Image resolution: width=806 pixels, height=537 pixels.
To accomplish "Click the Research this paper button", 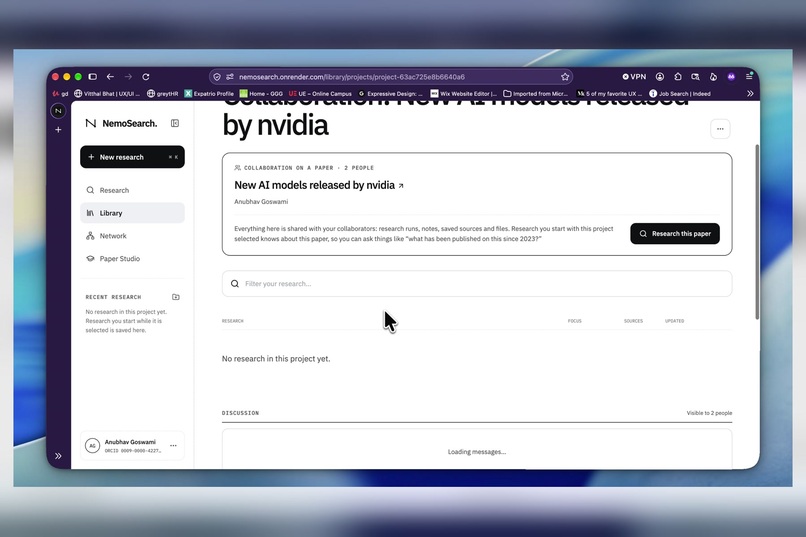I will coord(675,234).
